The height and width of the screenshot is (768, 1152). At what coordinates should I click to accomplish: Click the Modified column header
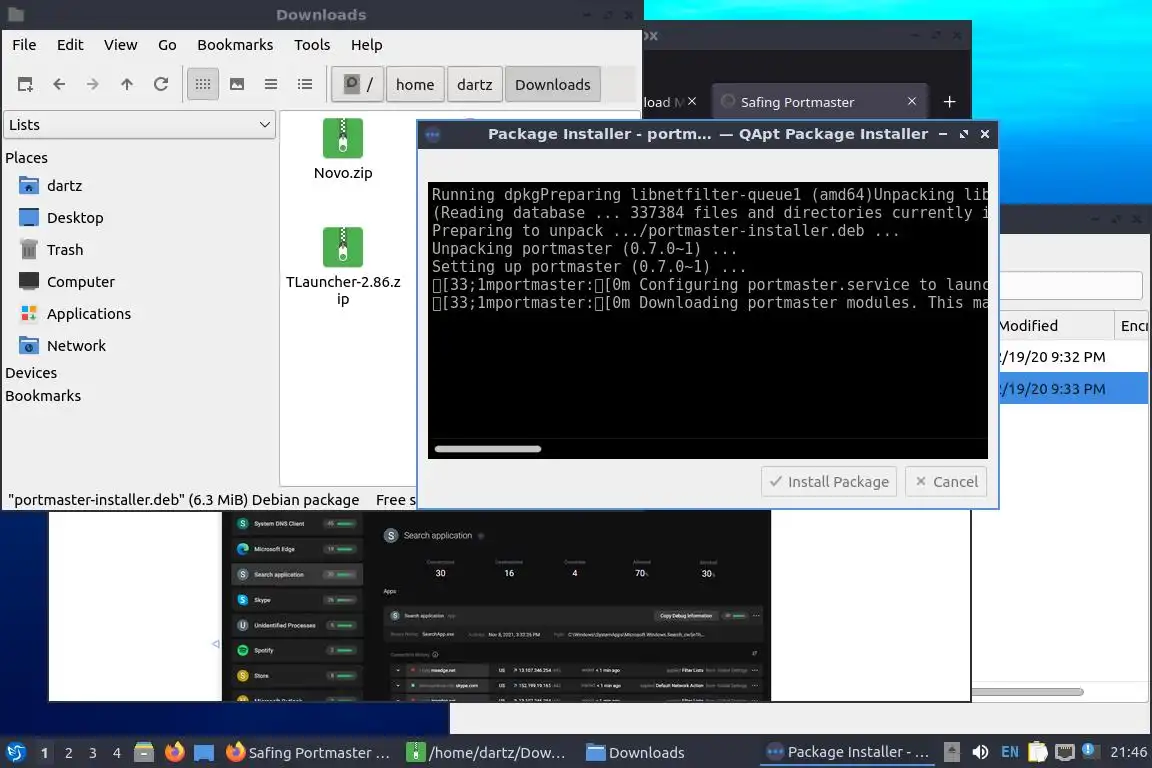click(x=1054, y=326)
